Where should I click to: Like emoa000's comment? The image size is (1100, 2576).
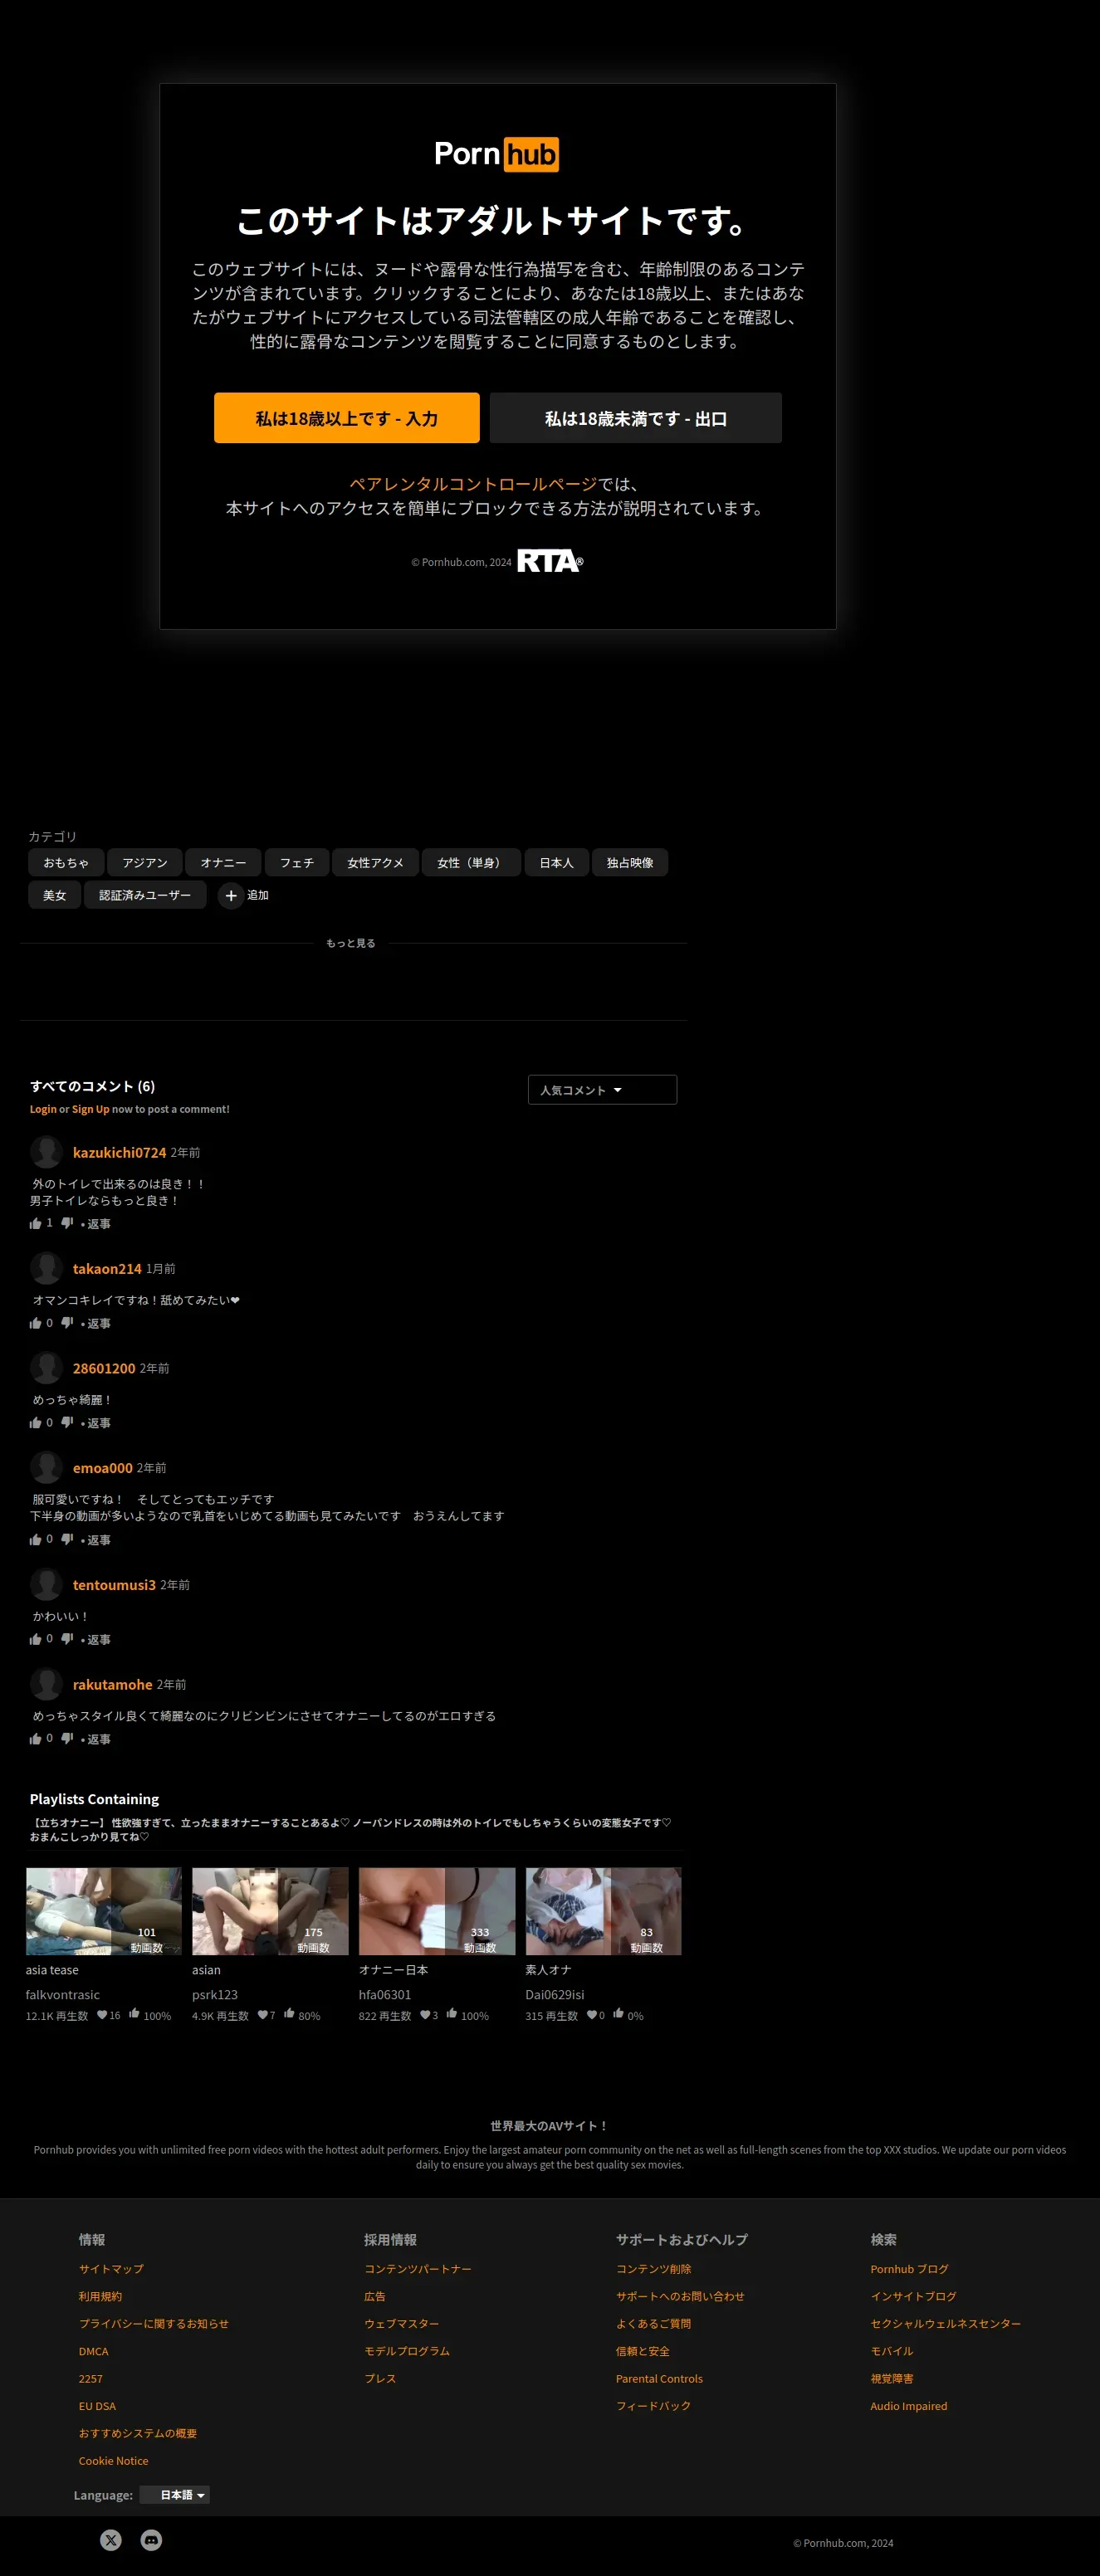coord(36,1539)
